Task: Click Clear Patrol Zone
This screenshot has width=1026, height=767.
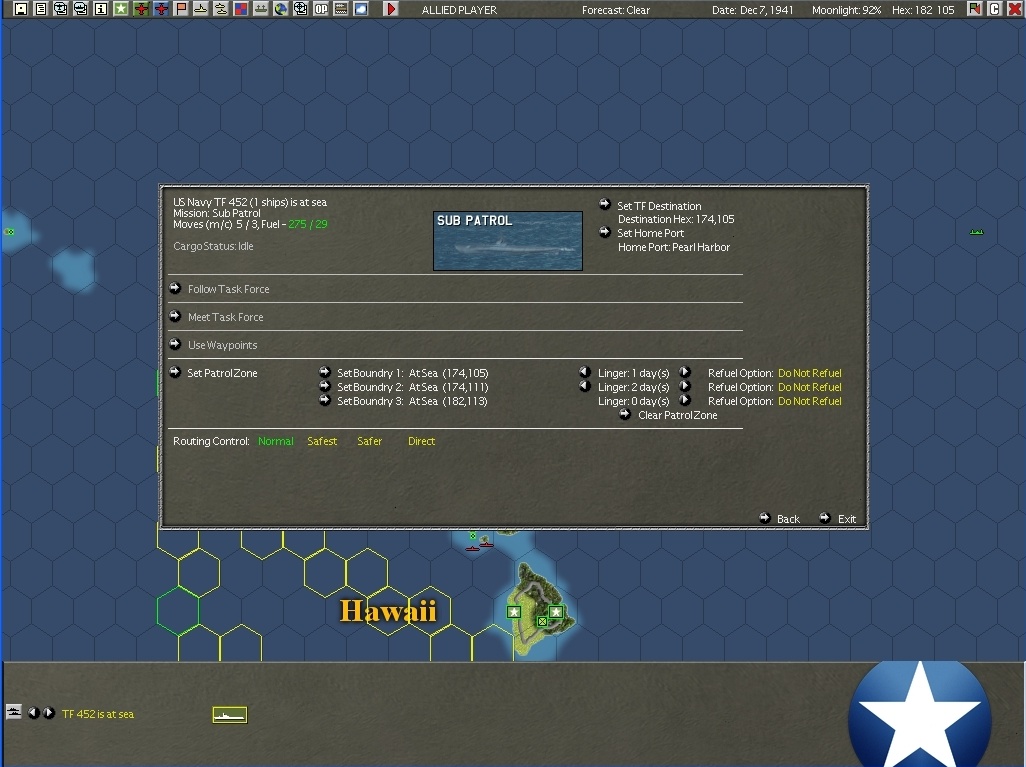Action: point(677,415)
